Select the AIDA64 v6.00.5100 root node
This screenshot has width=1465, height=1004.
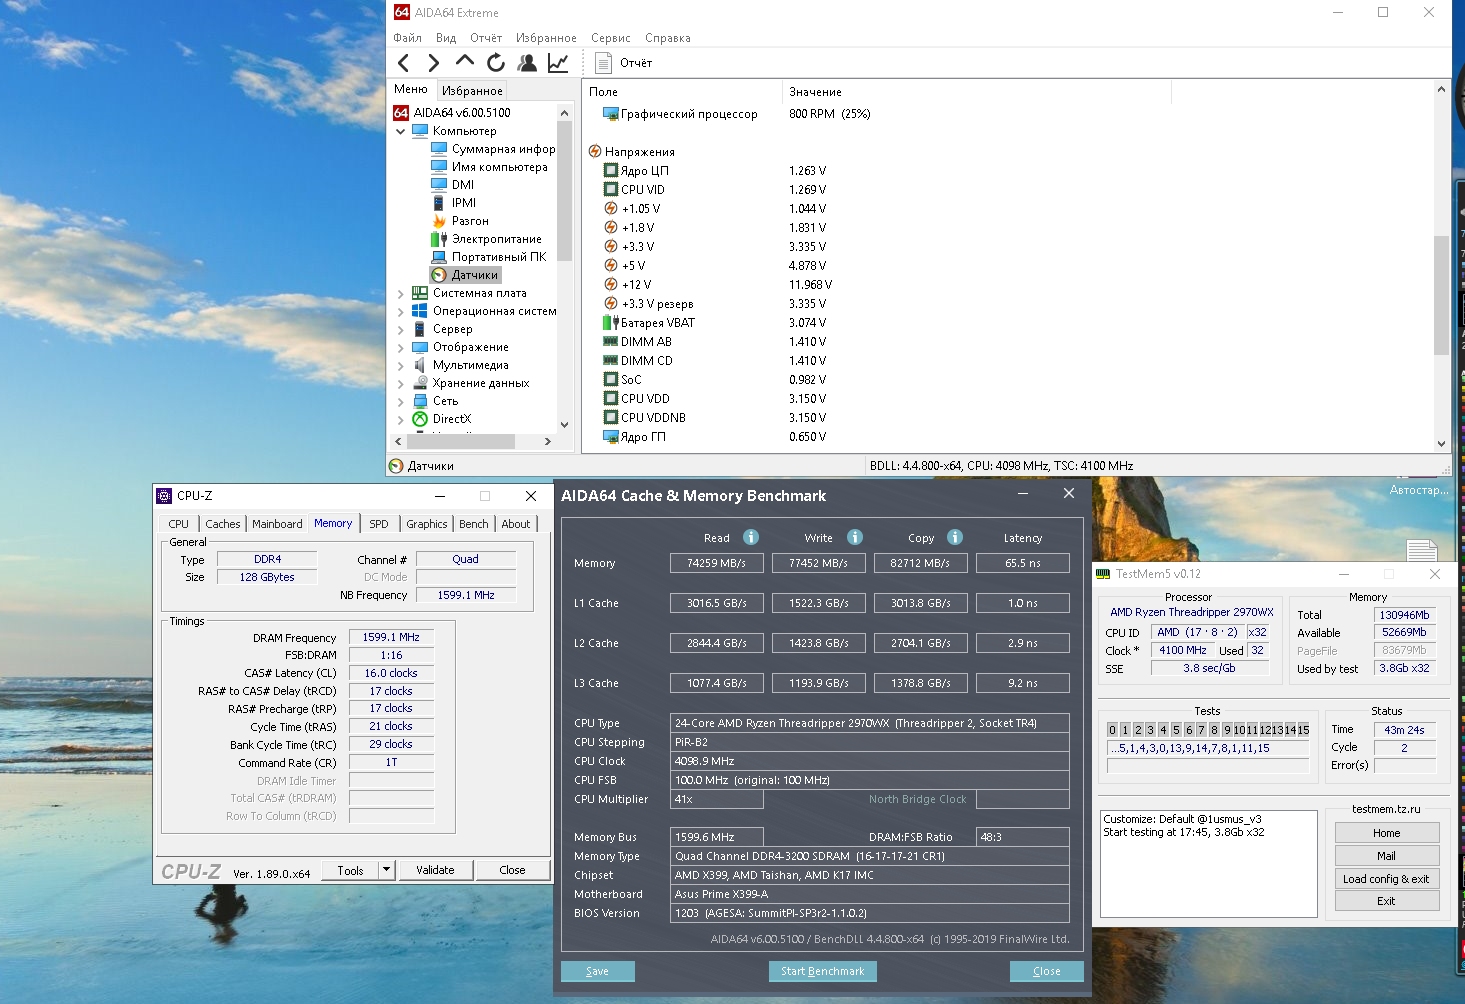tap(452, 113)
